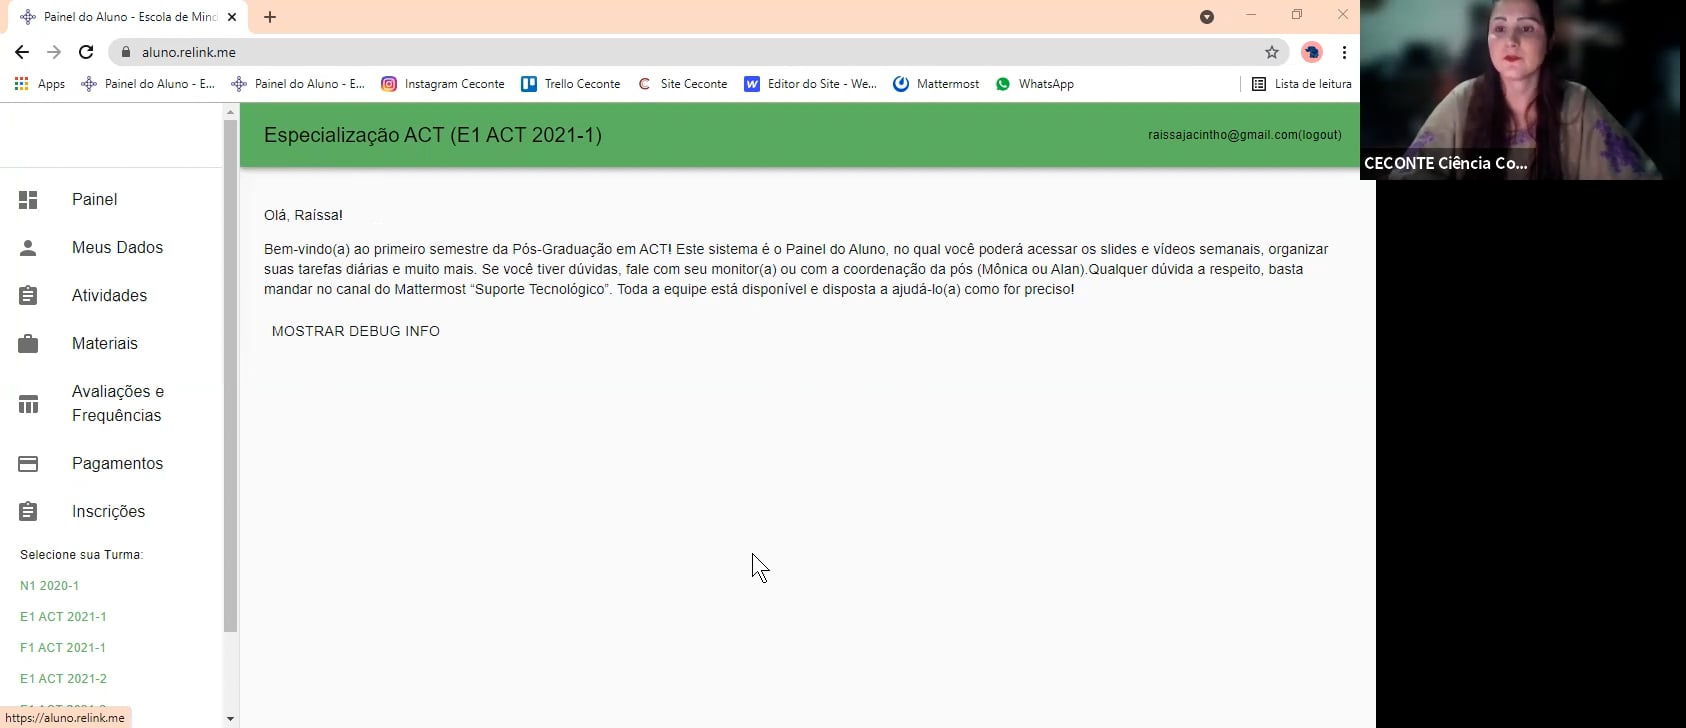This screenshot has height=728, width=1686.
Task: Select turma E1 ACT 2021-2
Action: tap(63, 679)
